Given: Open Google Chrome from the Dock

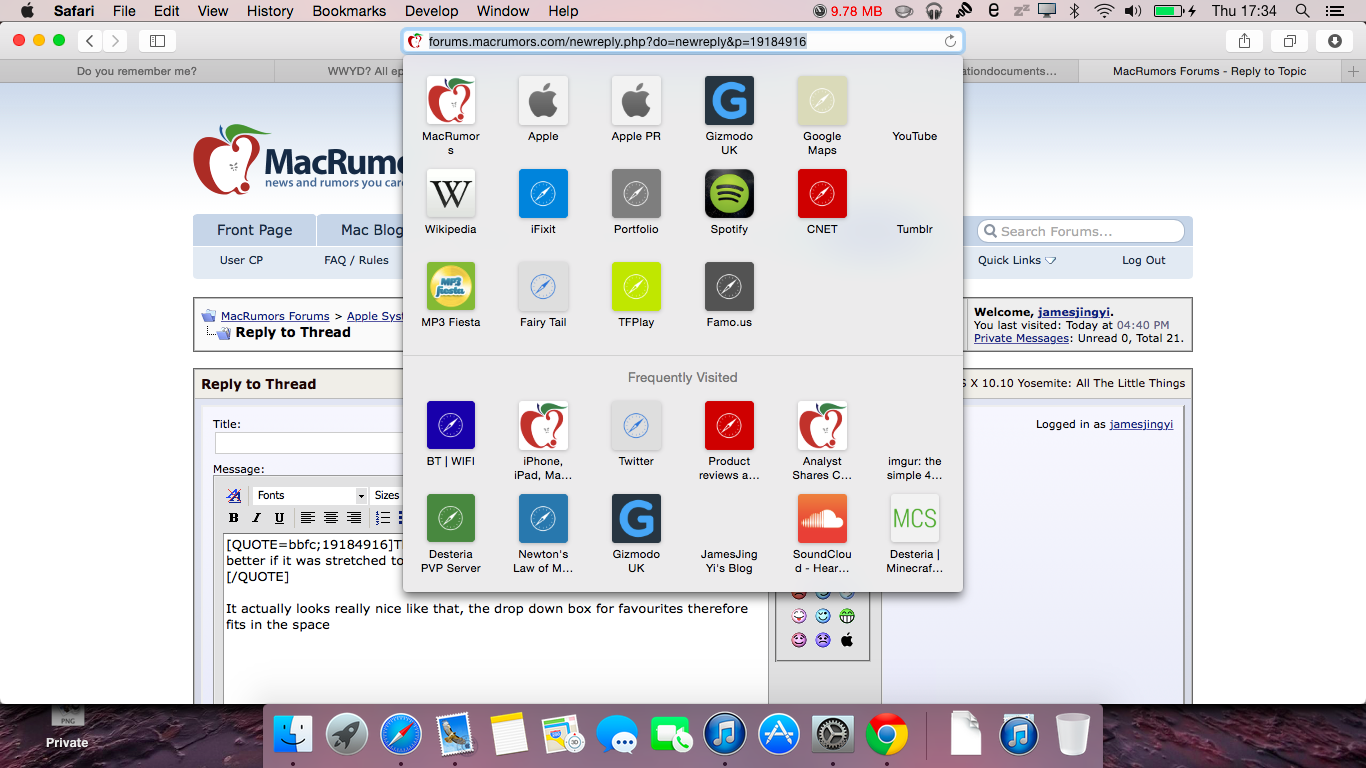Looking at the screenshot, I should pyautogui.click(x=886, y=735).
